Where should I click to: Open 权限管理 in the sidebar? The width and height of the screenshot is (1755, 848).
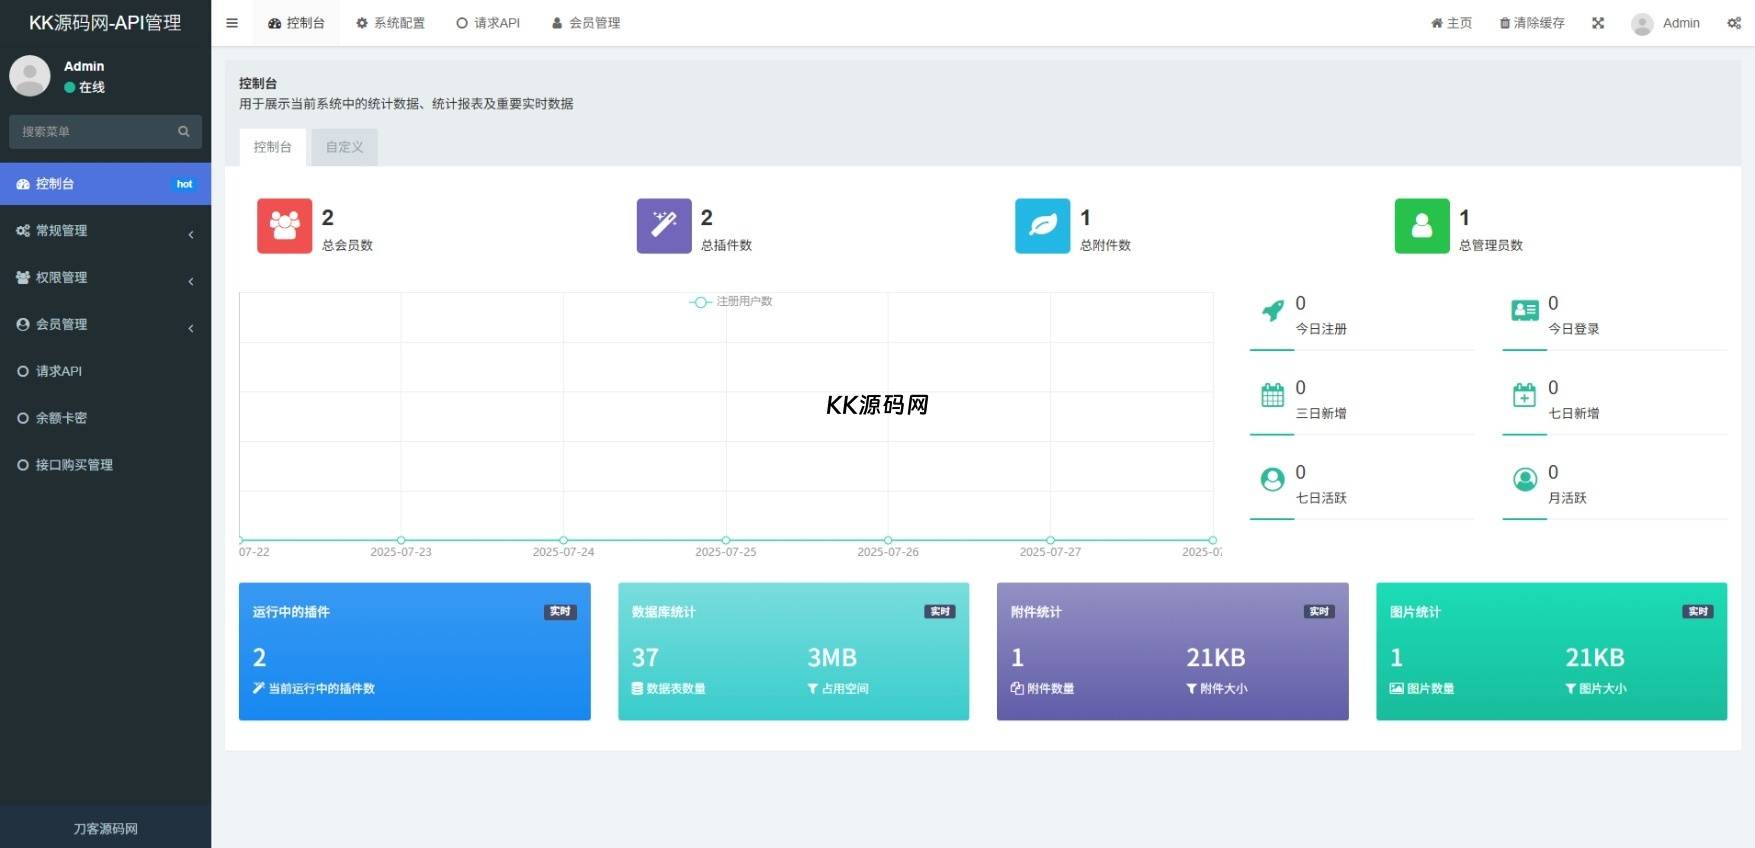click(105, 278)
